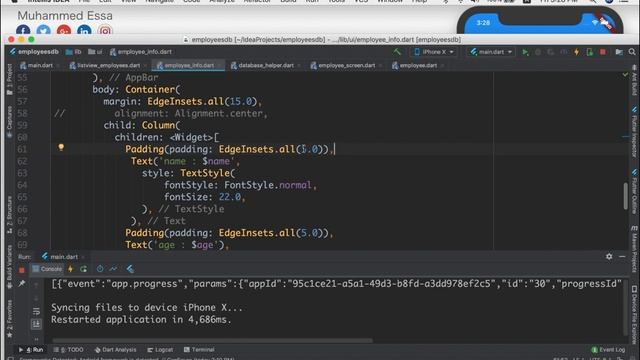The image size is (640, 360).
Task: Click the lib folder breadcrumb
Action: click(74, 52)
